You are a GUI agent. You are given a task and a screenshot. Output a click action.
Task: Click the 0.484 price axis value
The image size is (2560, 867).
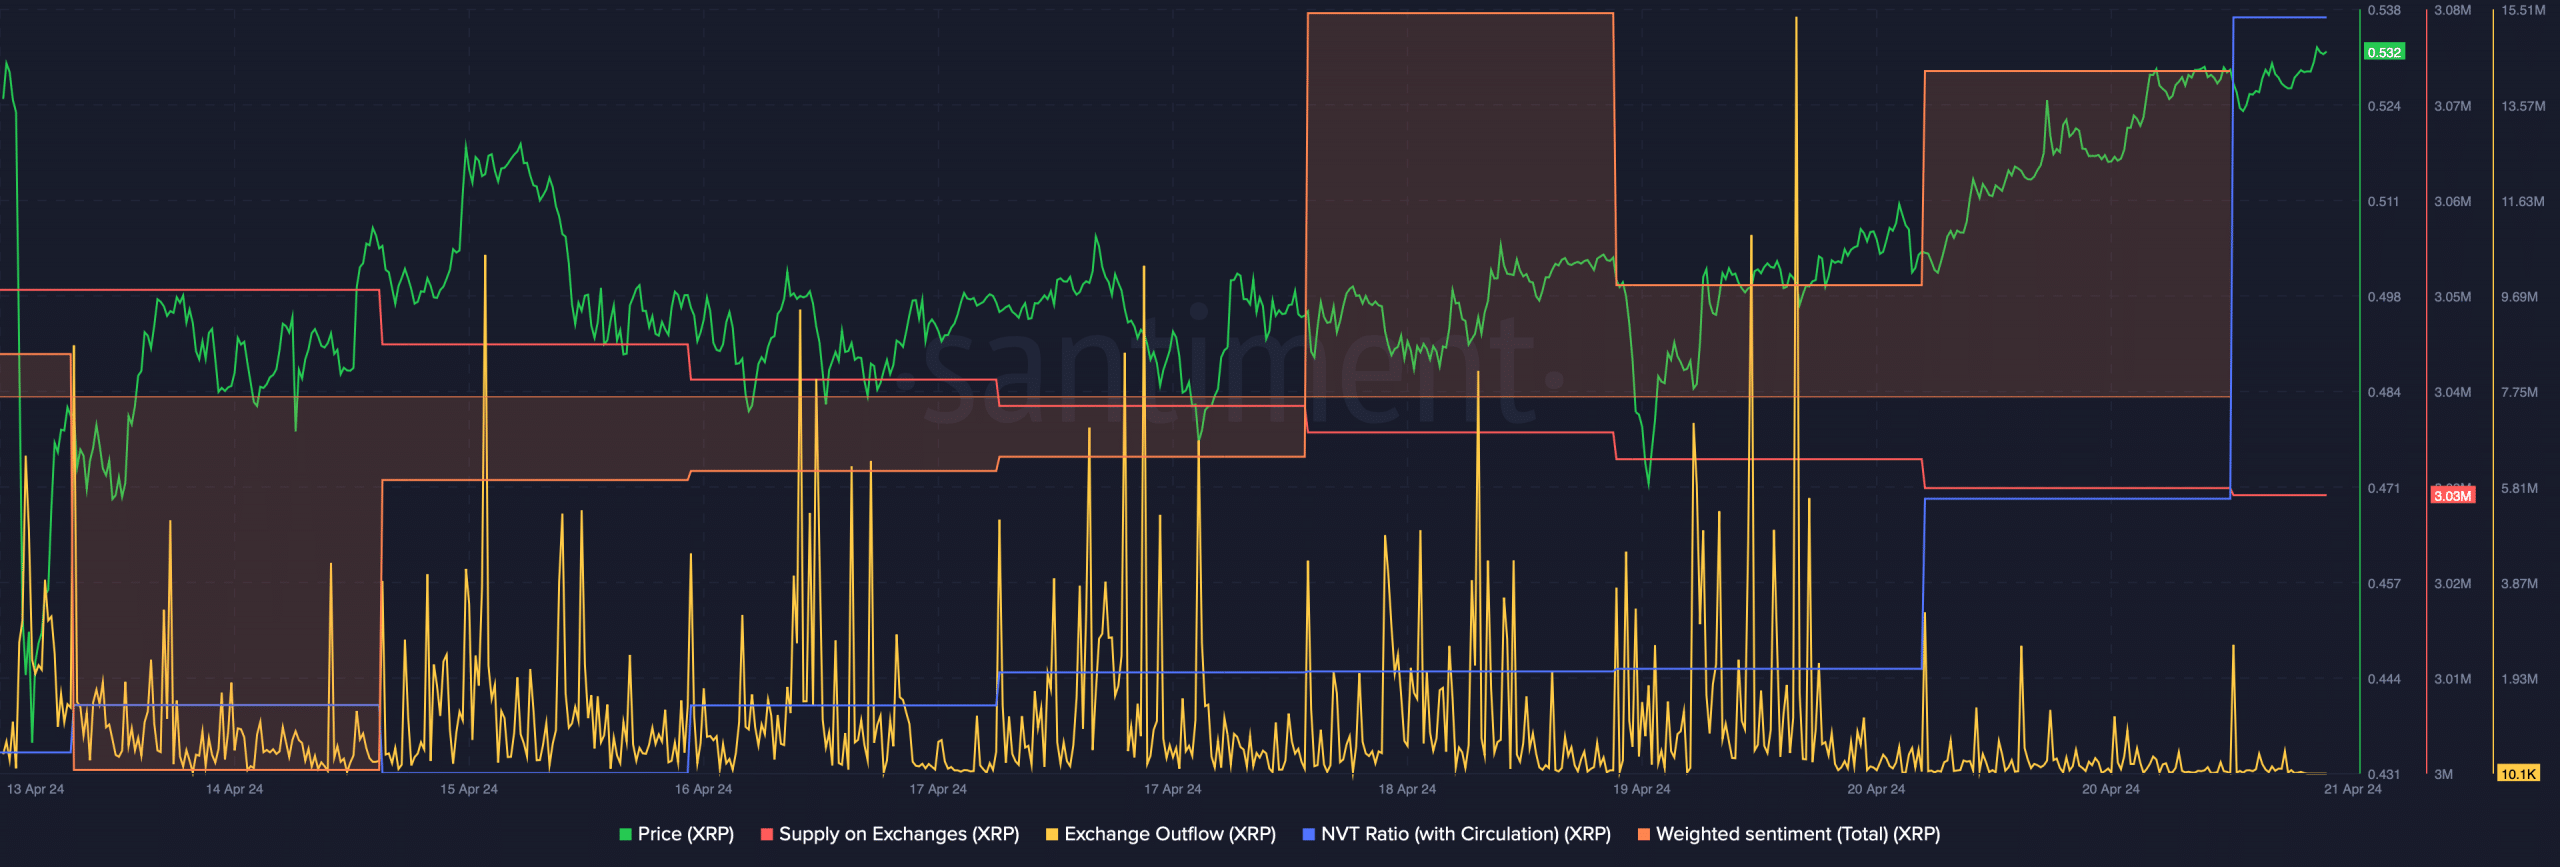point(2384,393)
